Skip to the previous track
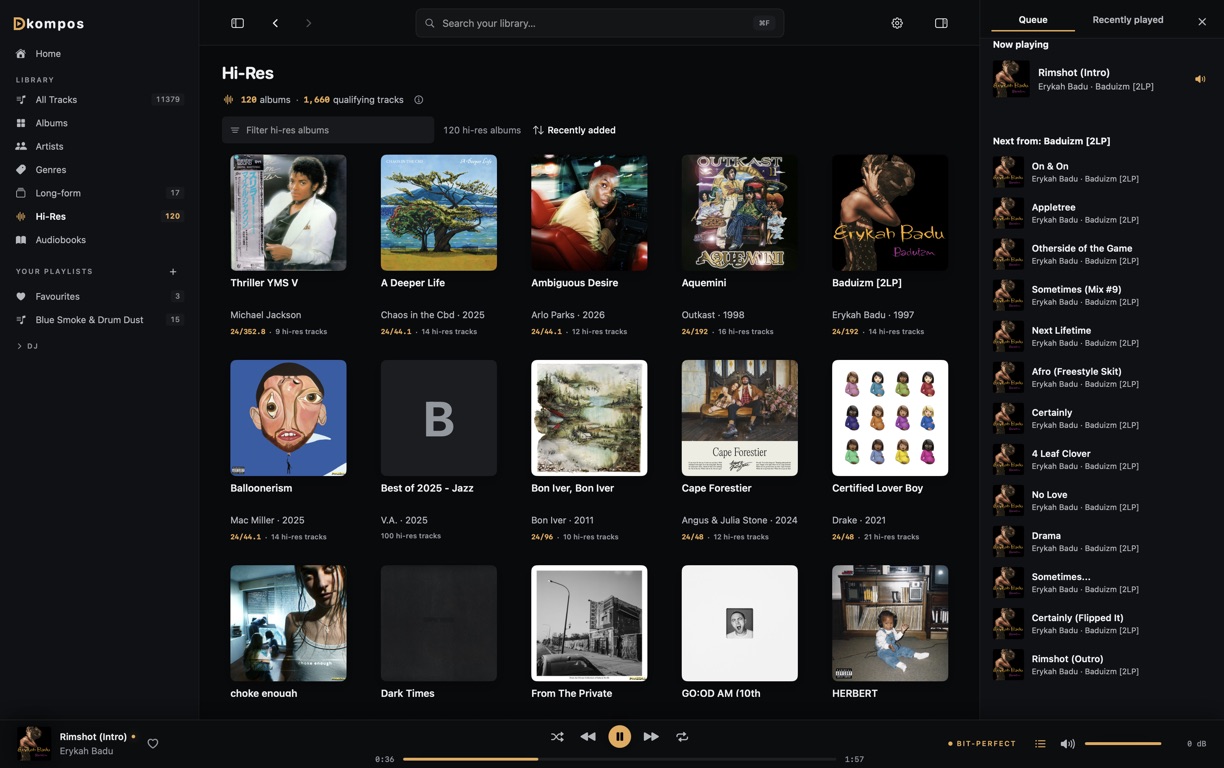 click(x=588, y=737)
